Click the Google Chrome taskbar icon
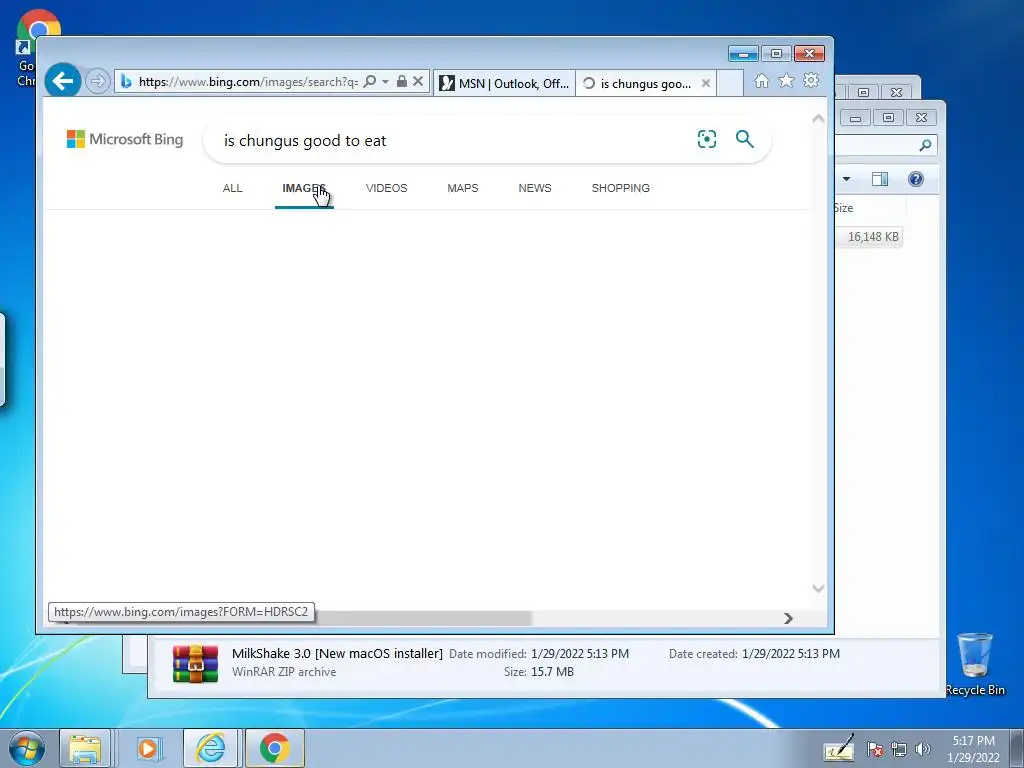The width and height of the screenshot is (1024, 768). (x=274, y=748)
